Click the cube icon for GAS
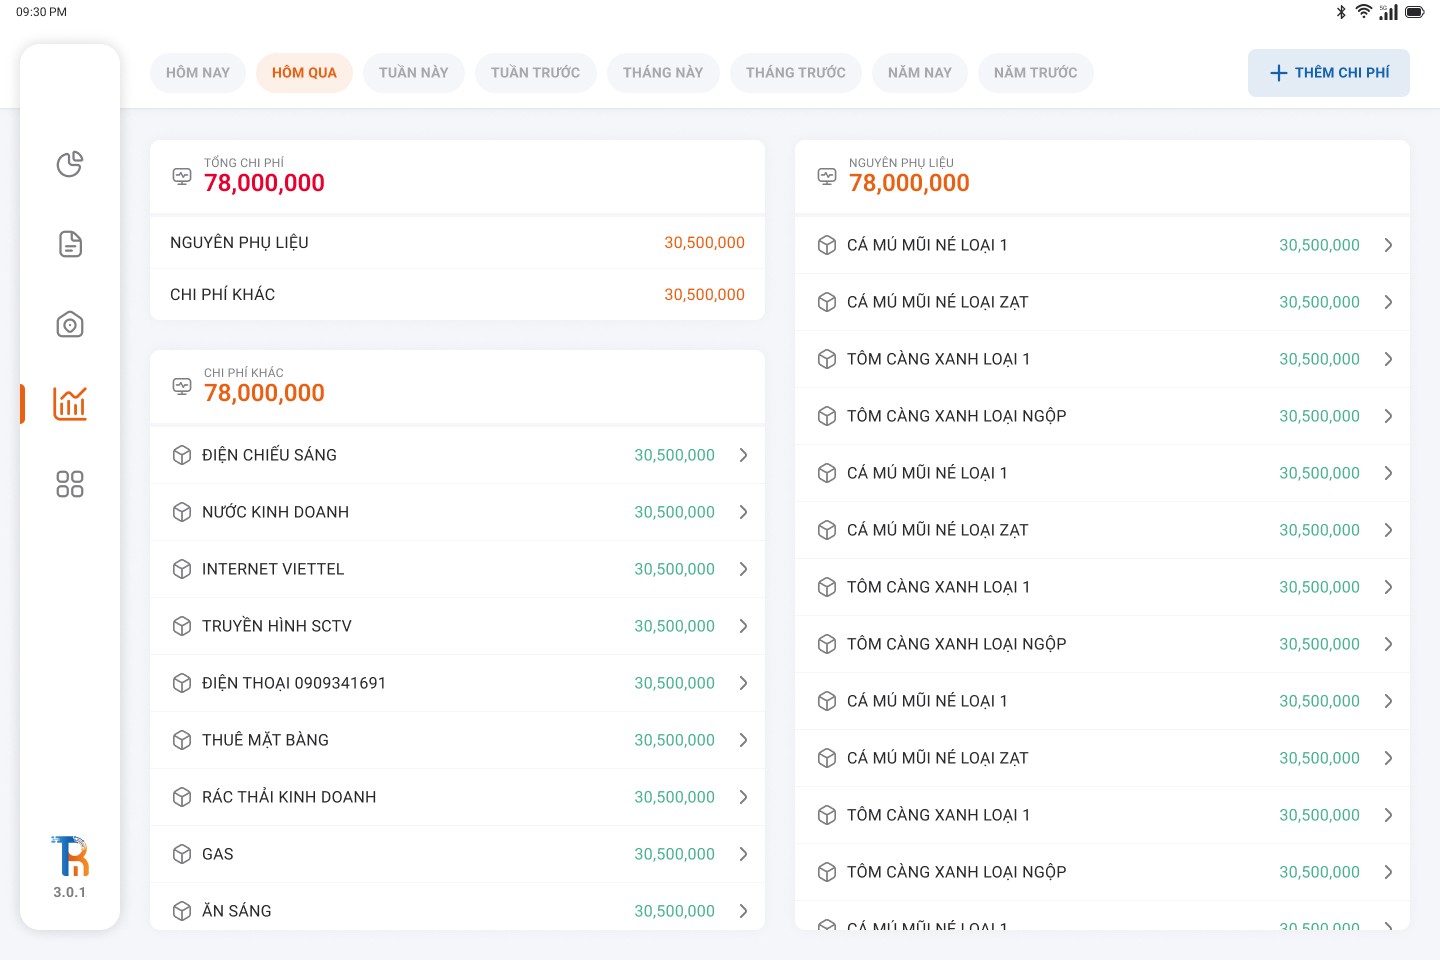 point(182,854)
